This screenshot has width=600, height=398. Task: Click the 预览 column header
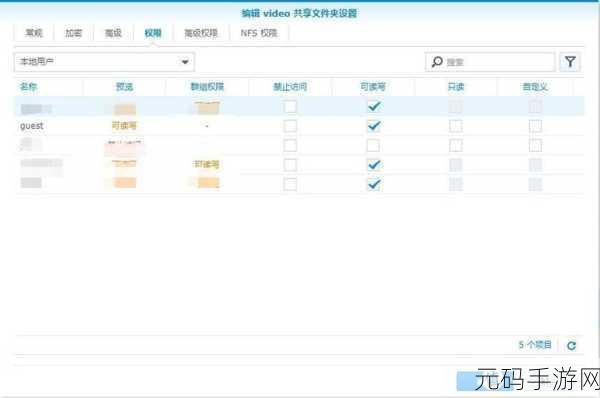click(x=124, y=86)
